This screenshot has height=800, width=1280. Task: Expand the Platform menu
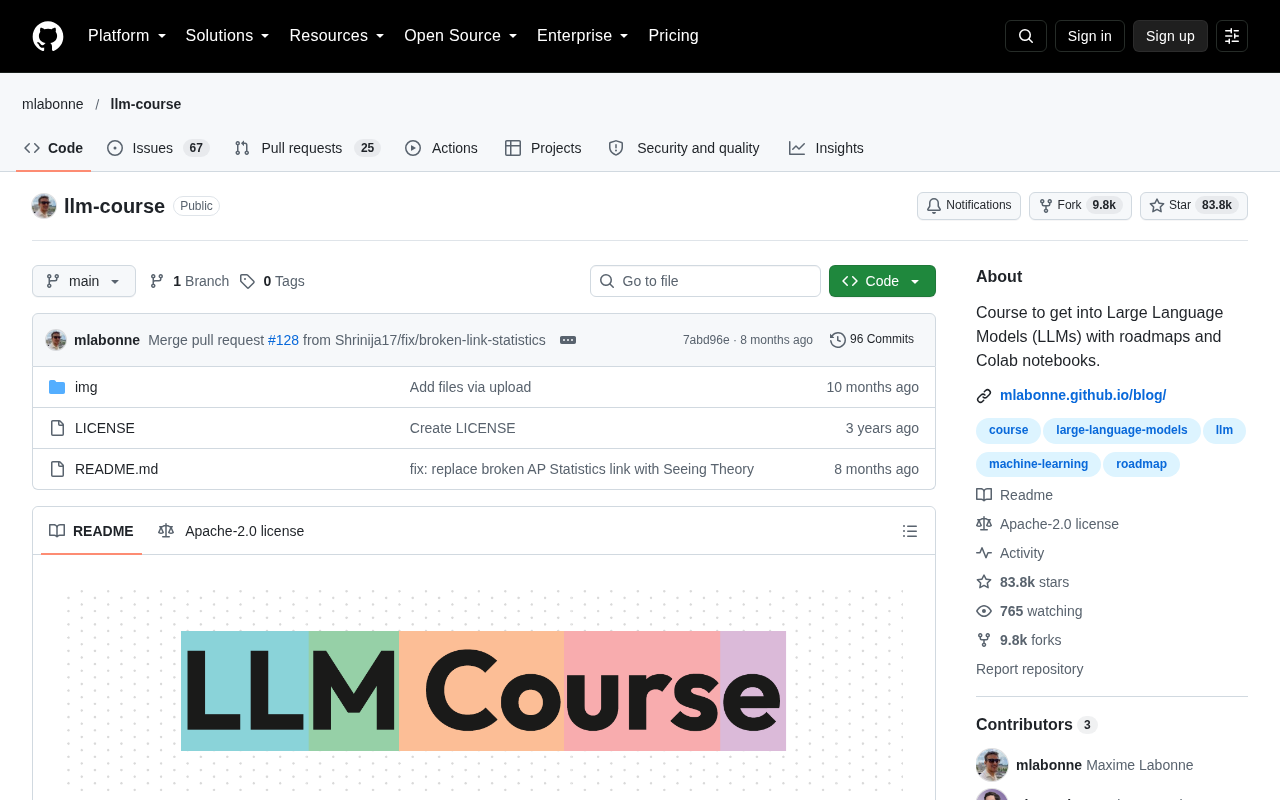(x=127, y=36)
